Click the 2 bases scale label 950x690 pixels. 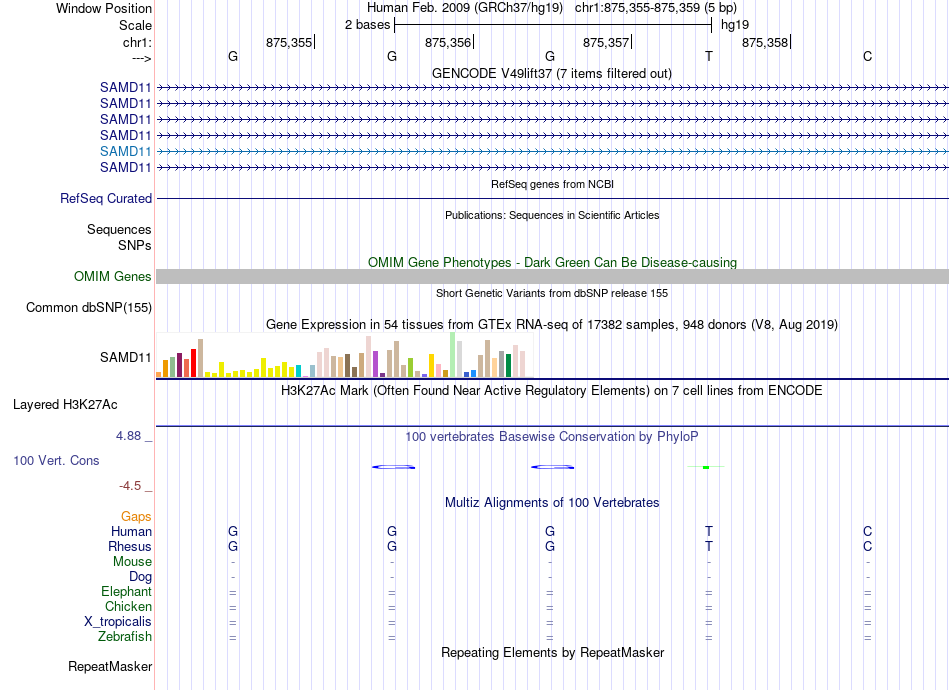tap(367, 25)
